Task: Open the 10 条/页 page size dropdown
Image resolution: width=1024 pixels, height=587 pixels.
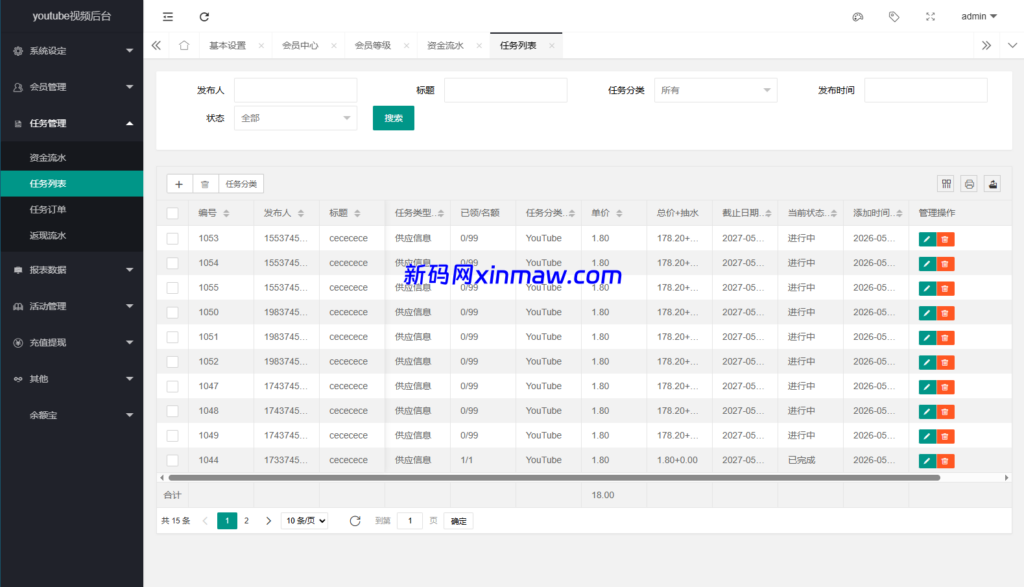Action: point(304,521)
